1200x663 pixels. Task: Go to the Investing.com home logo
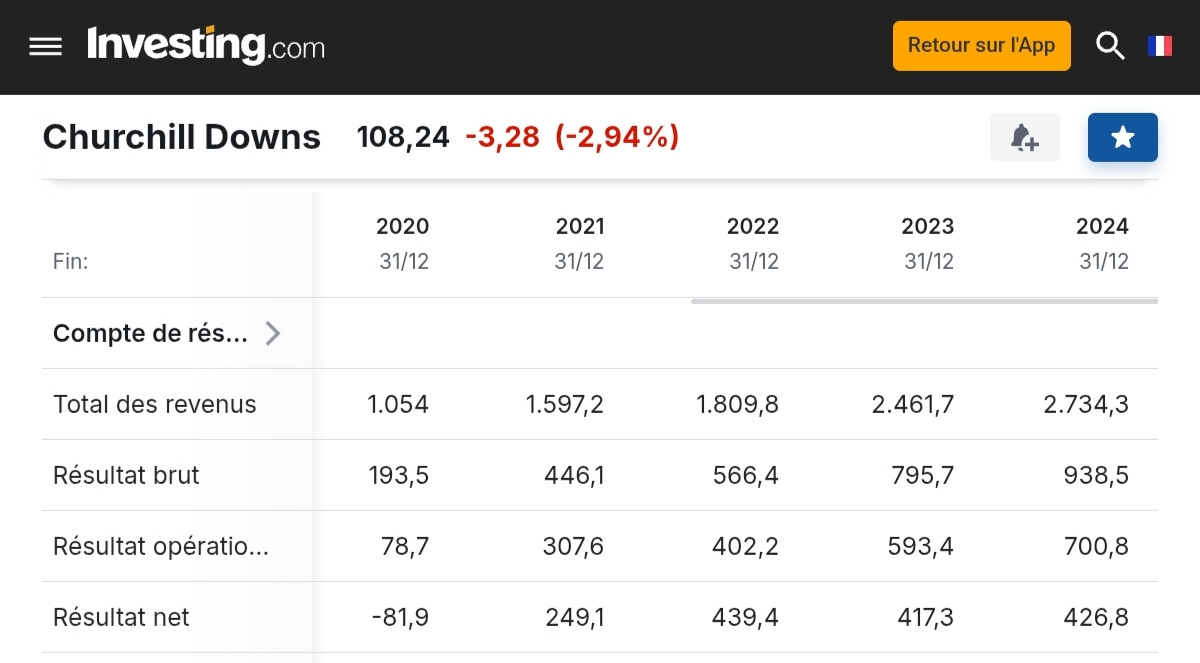[206, 45]
